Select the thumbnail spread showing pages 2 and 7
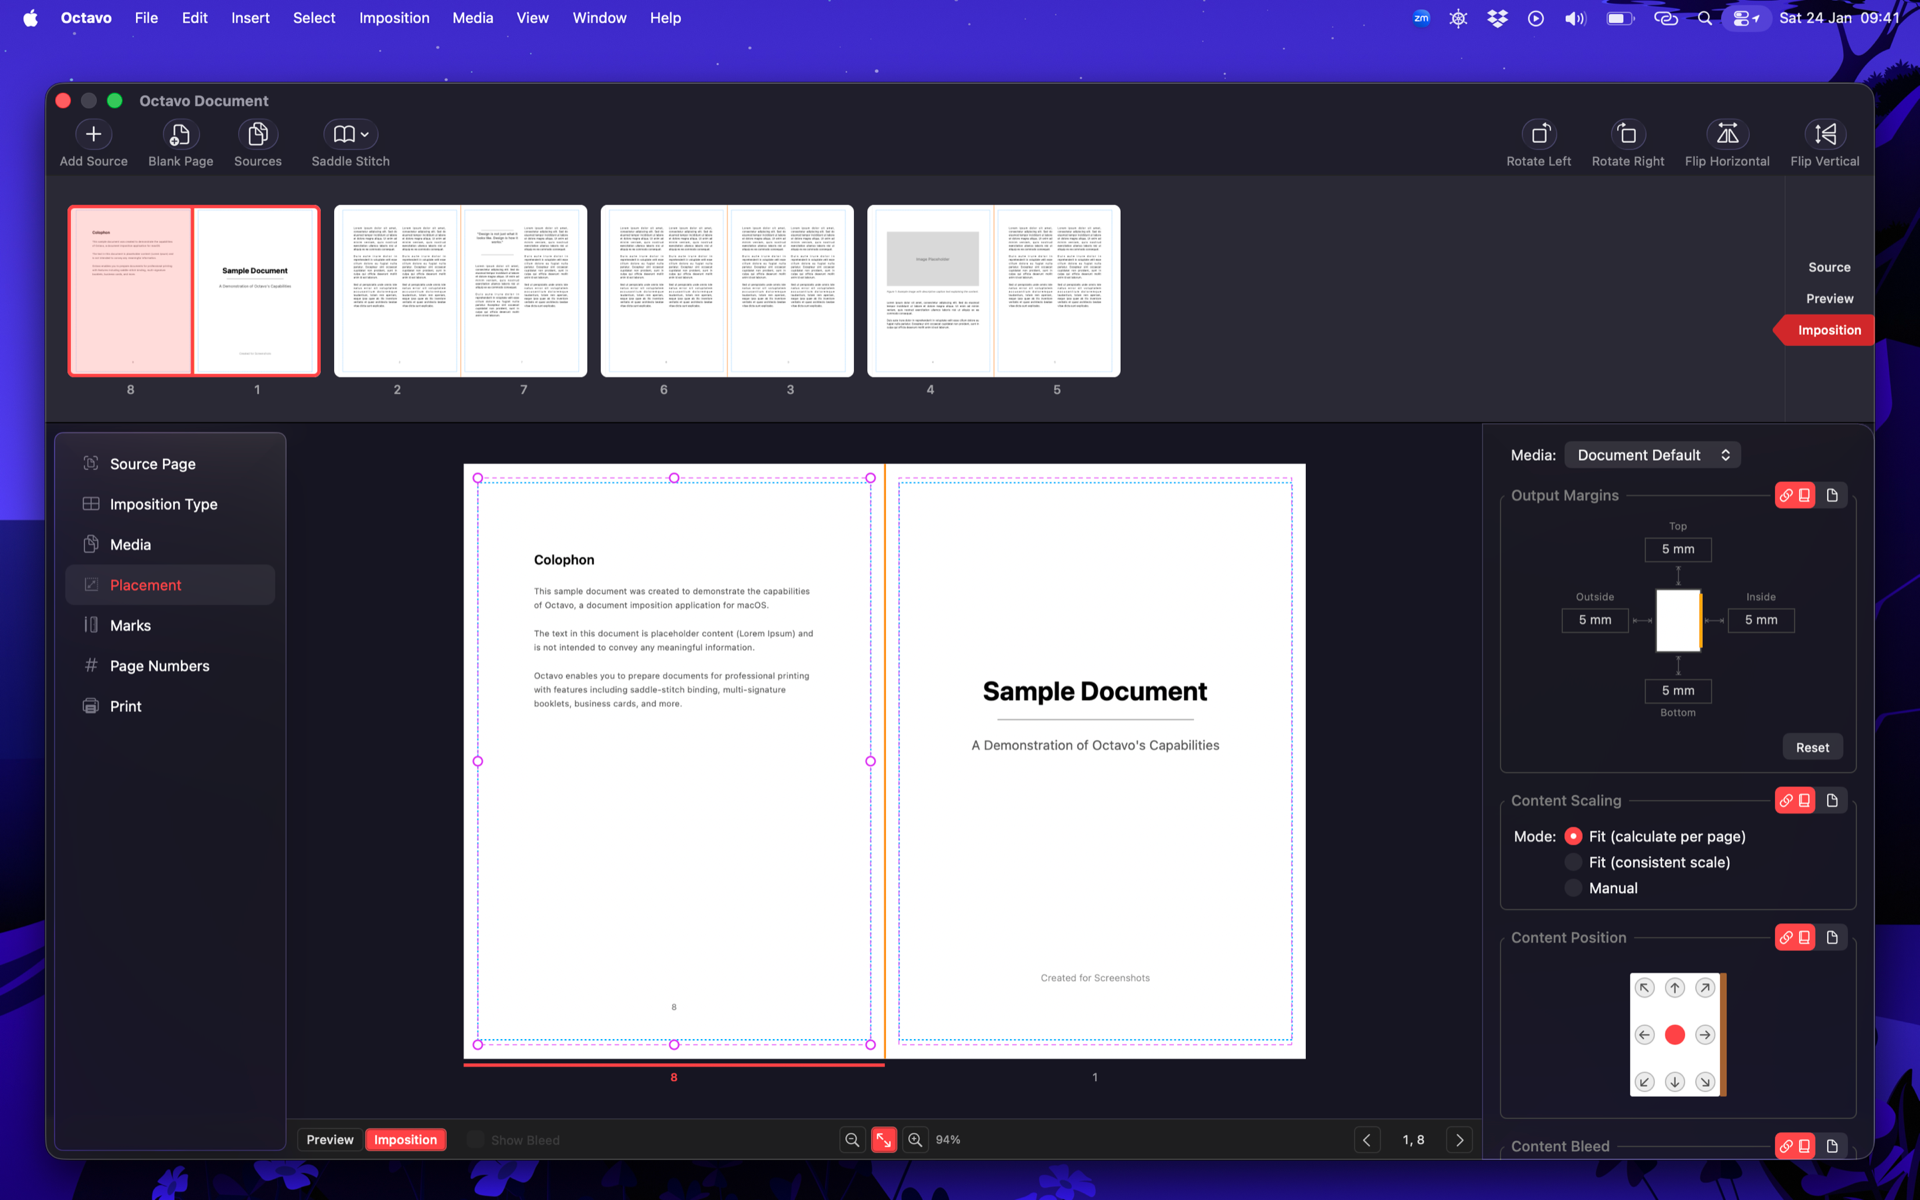The width and height of the screenshot is (1920, 1200). point(460,290)
